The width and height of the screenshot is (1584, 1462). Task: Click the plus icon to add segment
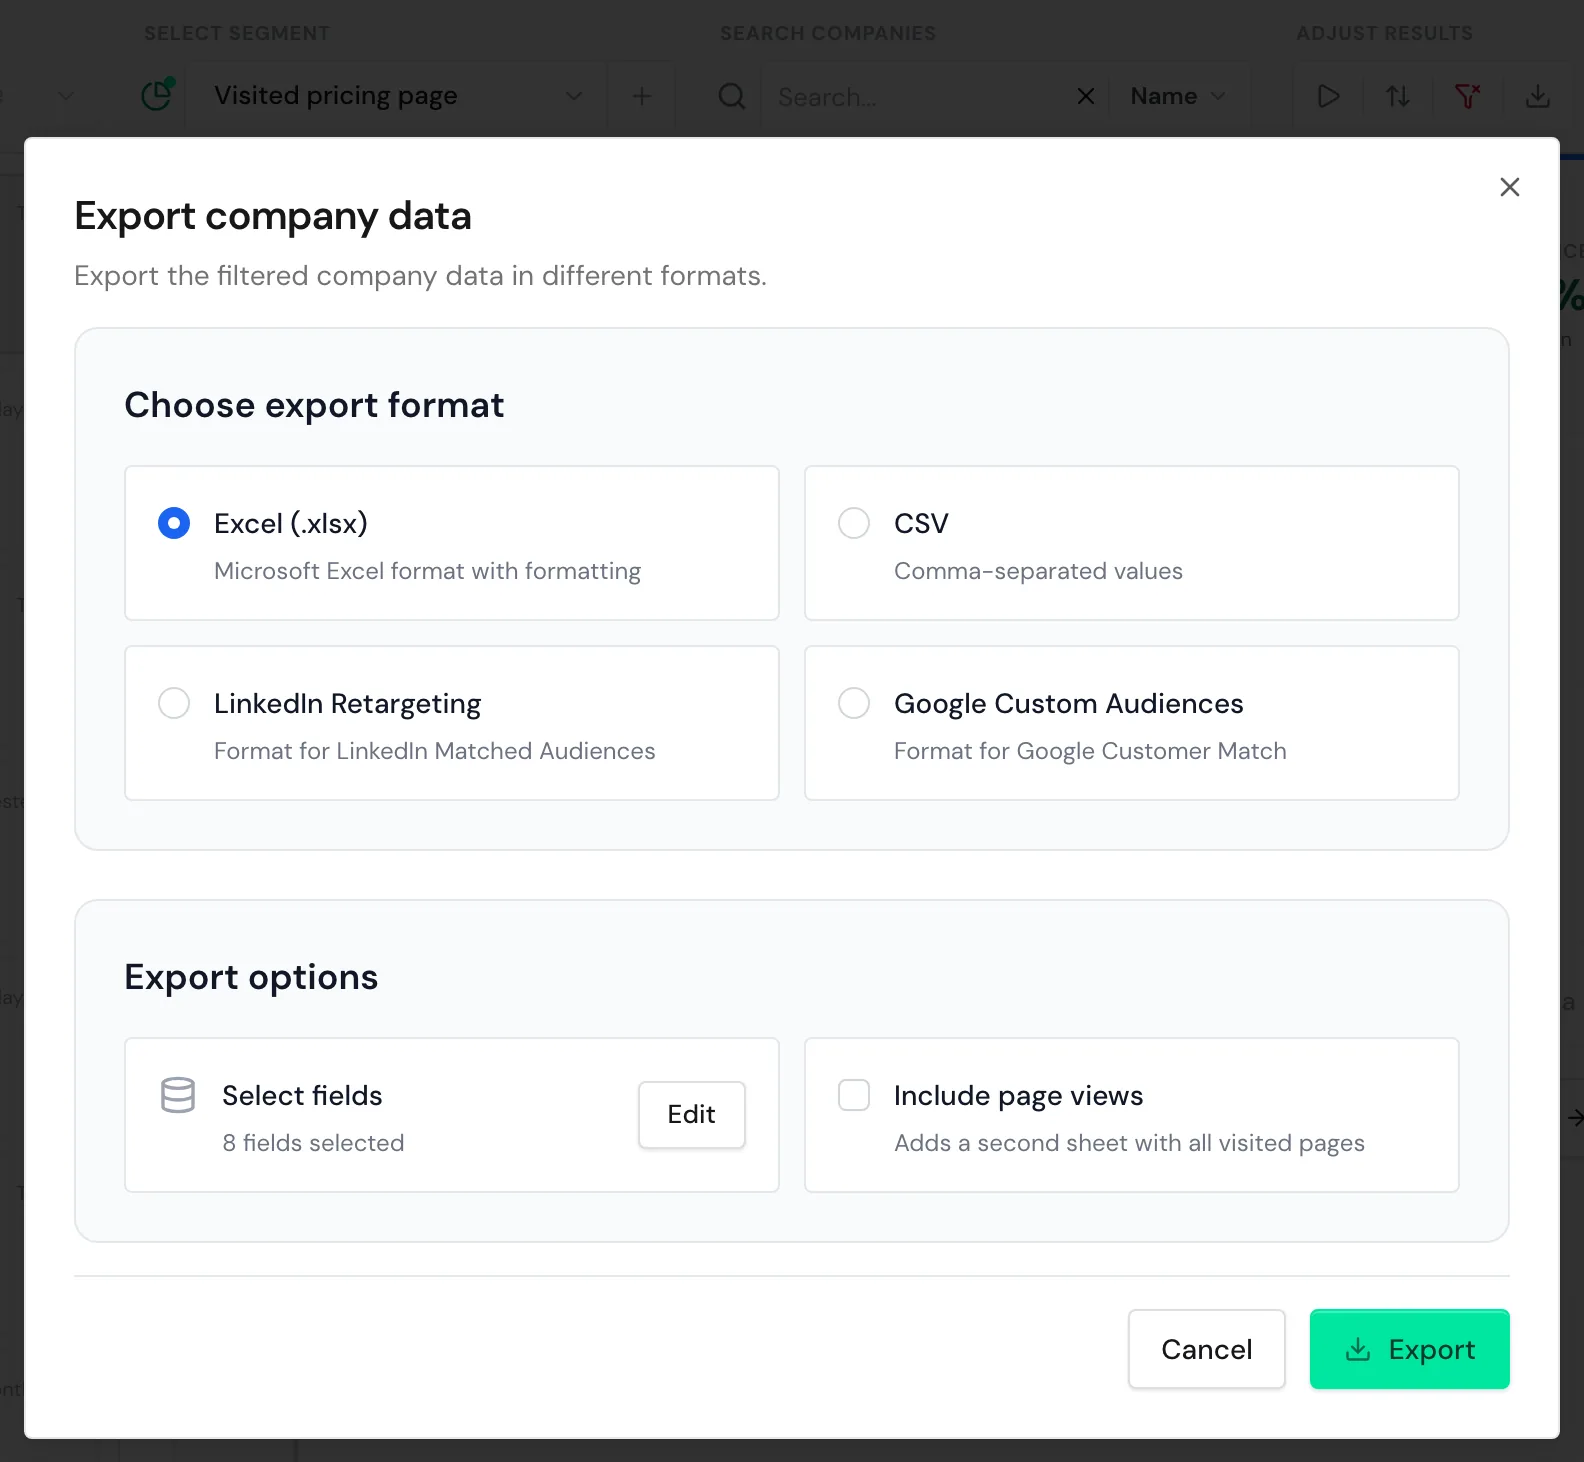pyautogui.click(x=642, y=96)
